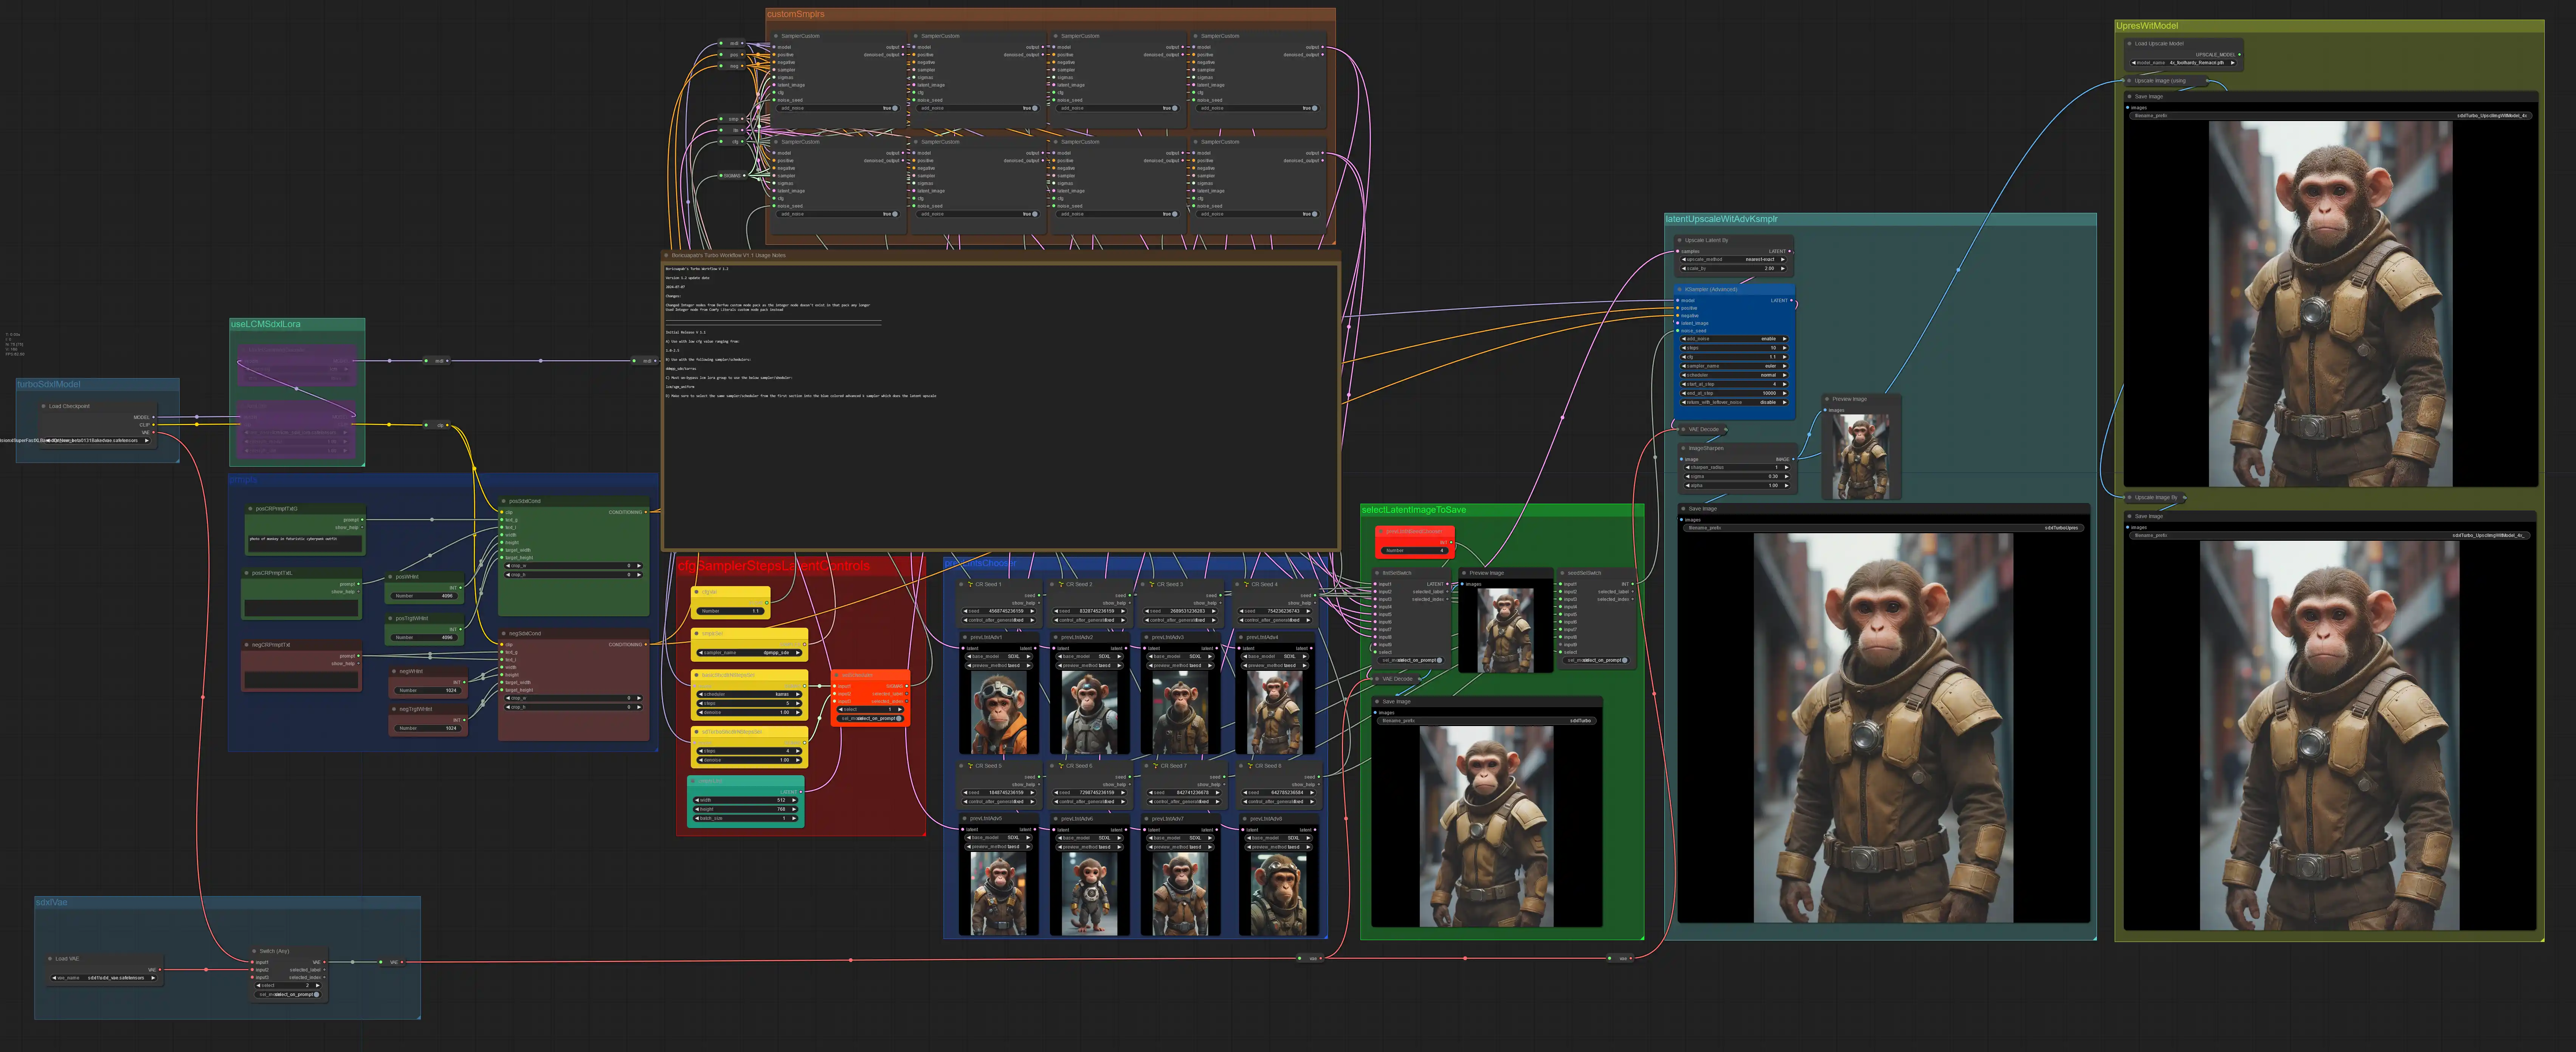Click the seedling icon on CR Seed 7
The height and width of the screenshot is (1052, 2576).
pos(1155,766)
